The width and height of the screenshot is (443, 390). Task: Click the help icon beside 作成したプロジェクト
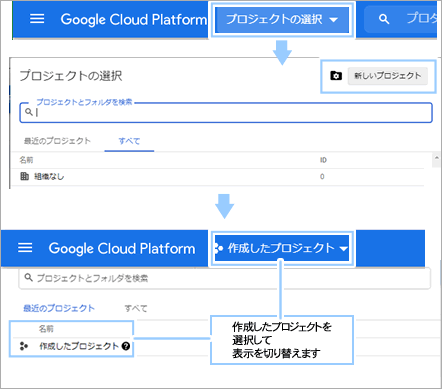(126, 346)
